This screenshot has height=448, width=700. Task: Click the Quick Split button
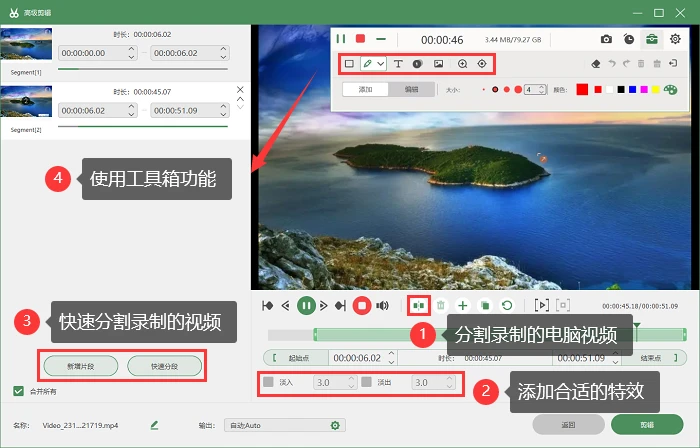[164, 366]
